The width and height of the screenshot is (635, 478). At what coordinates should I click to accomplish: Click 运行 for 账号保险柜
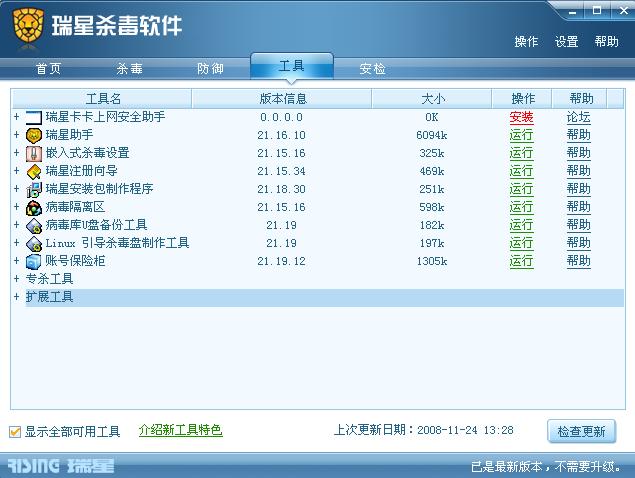pos(521,261)
